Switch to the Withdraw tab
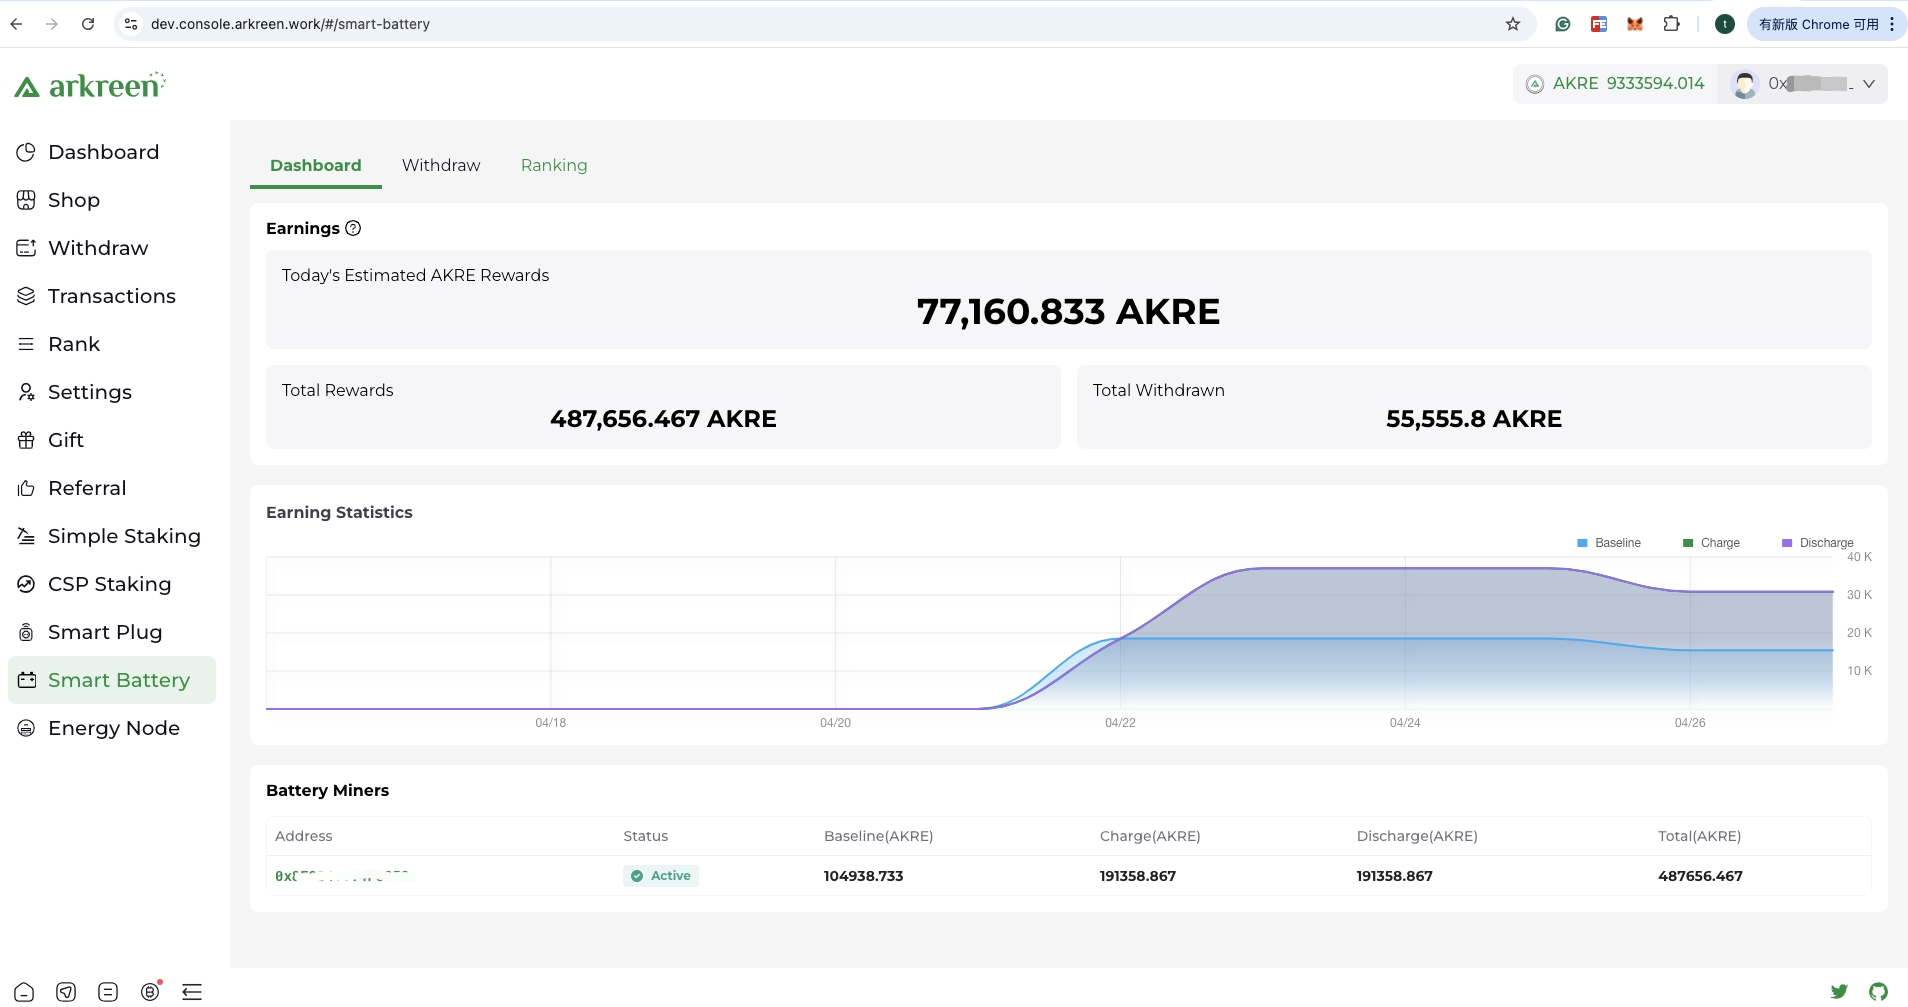The width and height of the screenshot is (1908, 1007). pyautogui.click(x=441, y=165)
